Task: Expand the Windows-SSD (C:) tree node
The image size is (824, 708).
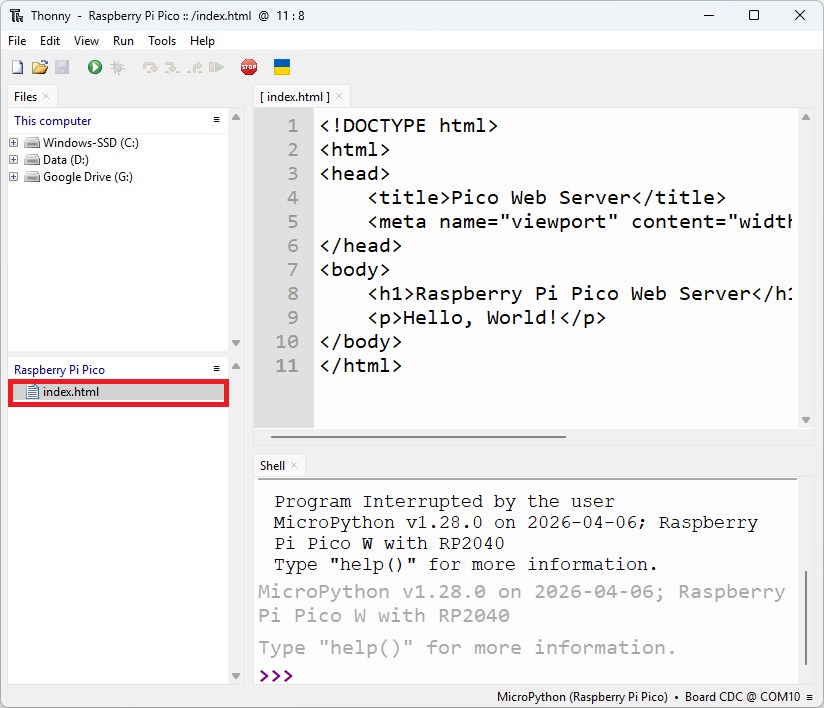Action: point(14,142)
